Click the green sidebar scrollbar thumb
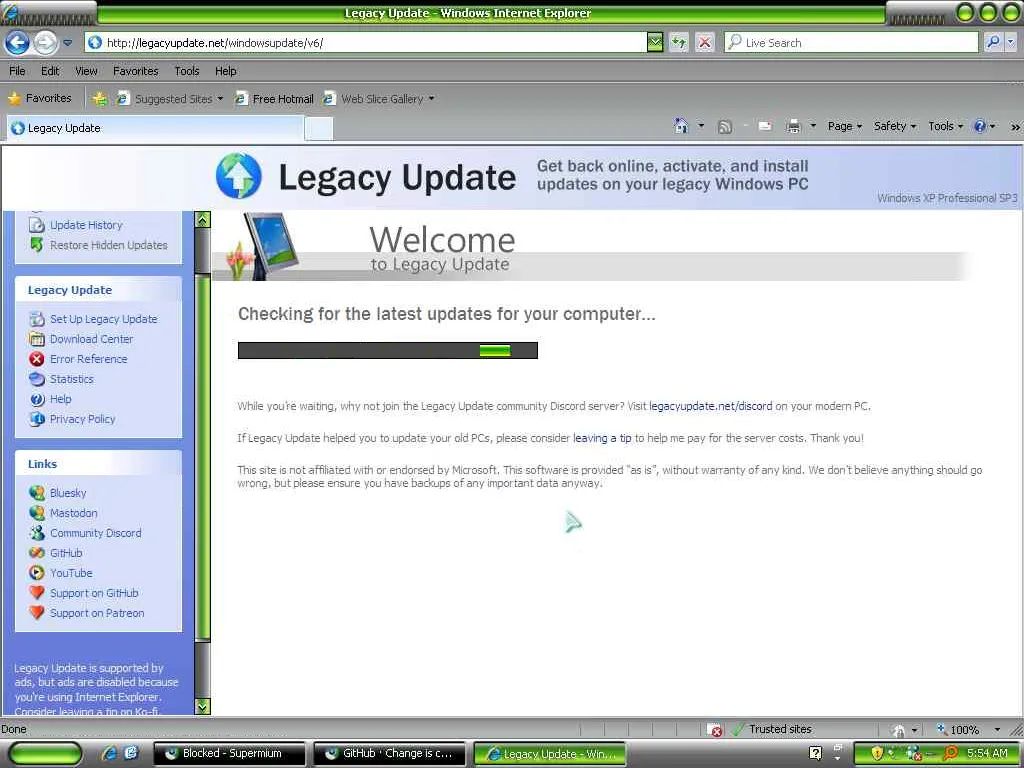The height and width of the screenshot is (768, 1024). coord(202,458)
